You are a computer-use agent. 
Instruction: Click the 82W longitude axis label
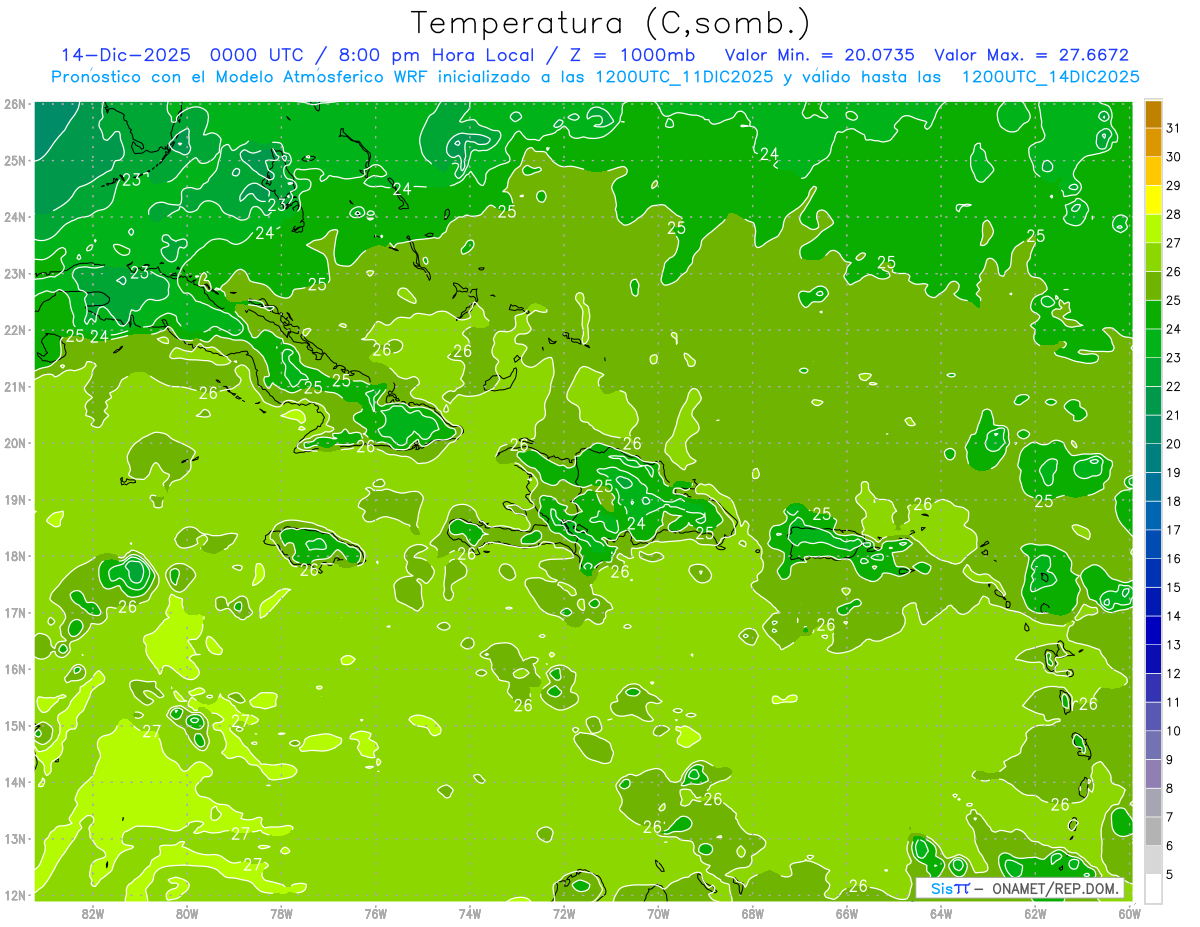pos(93,913)
